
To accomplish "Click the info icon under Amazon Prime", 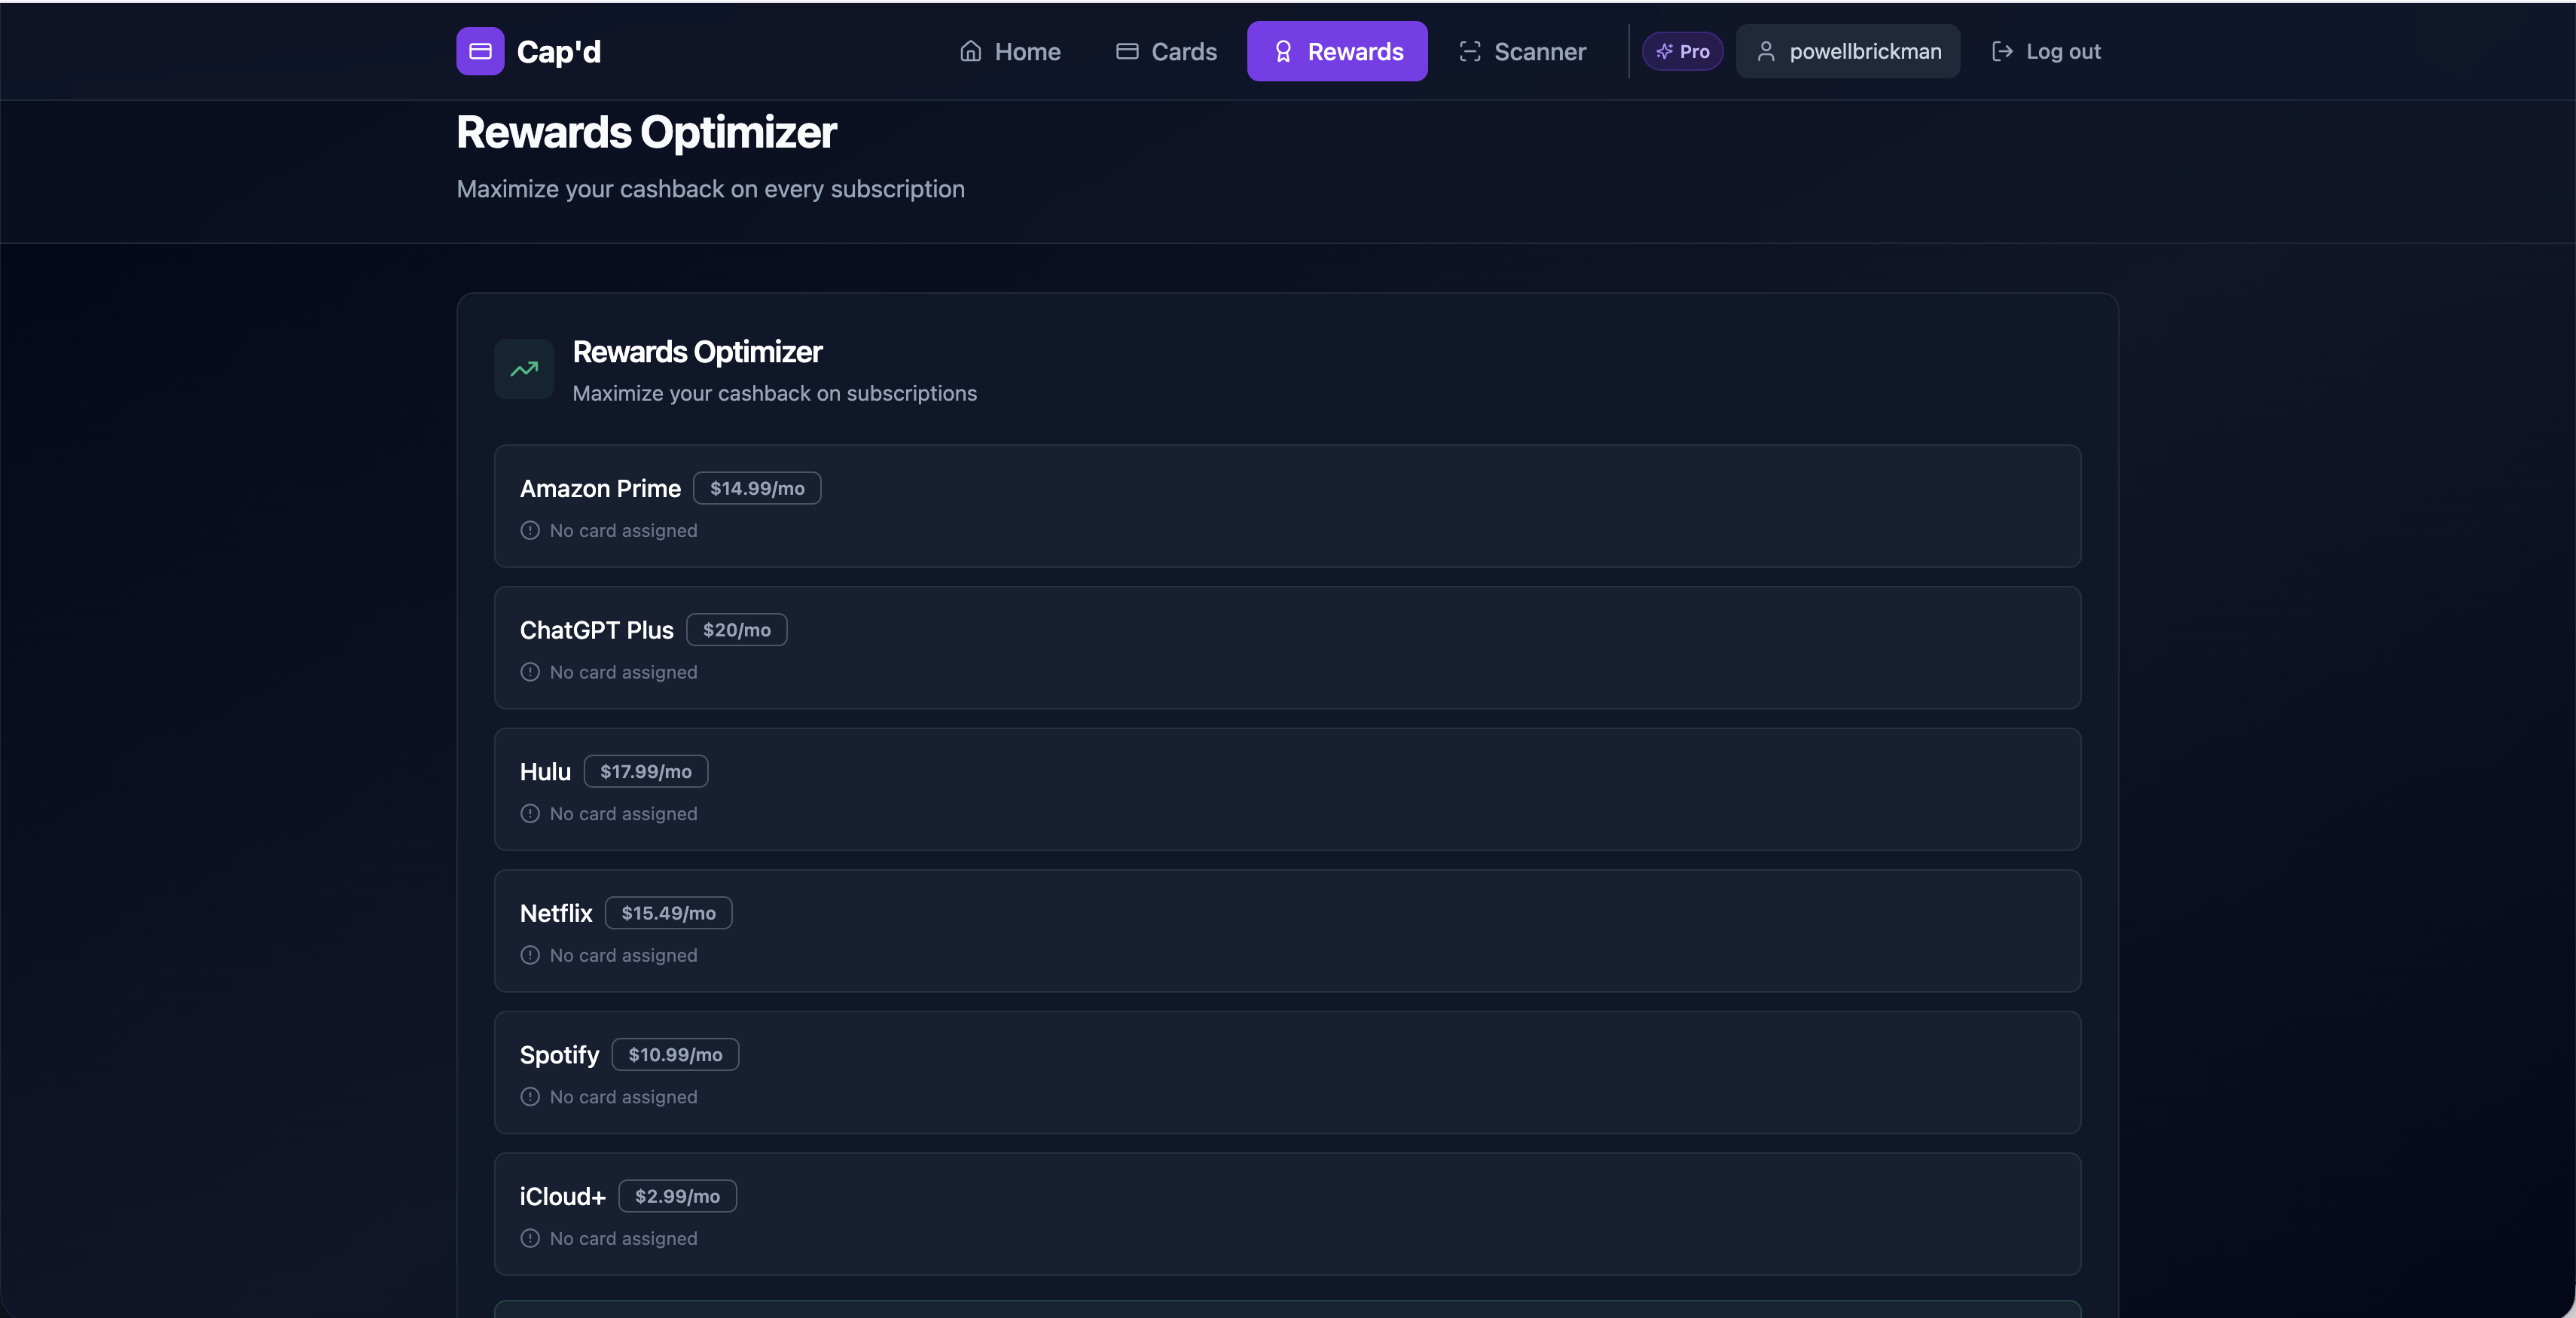I will click(530, 530).
